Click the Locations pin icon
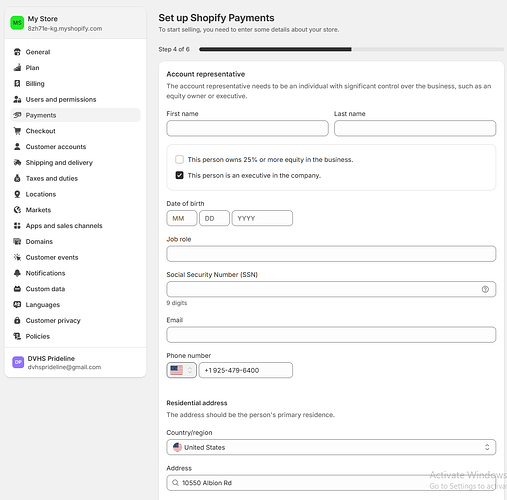 coord(17,194)
